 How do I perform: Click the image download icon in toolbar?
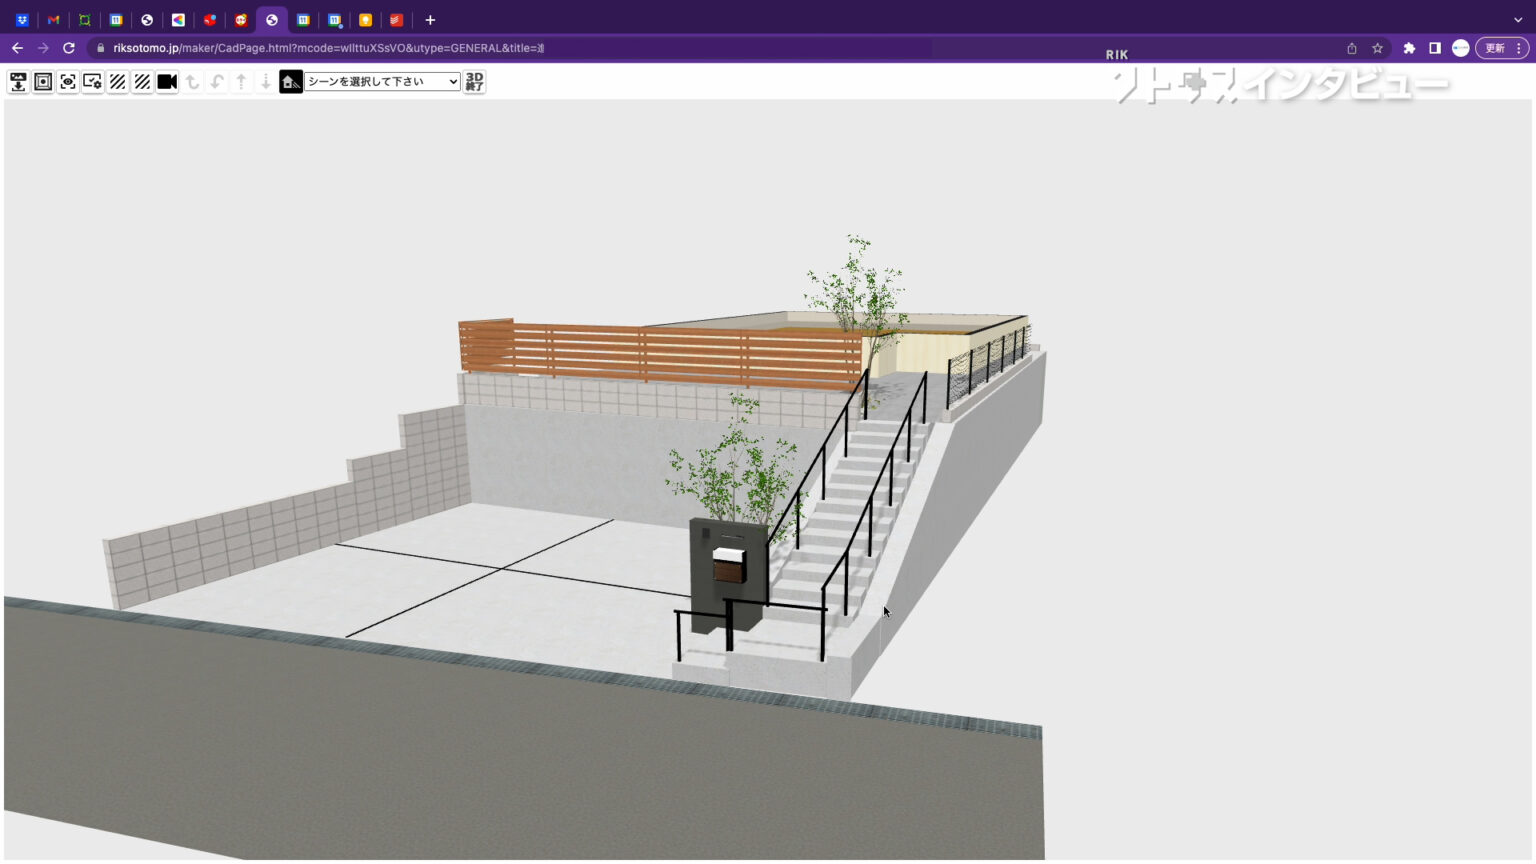point(18,82)
